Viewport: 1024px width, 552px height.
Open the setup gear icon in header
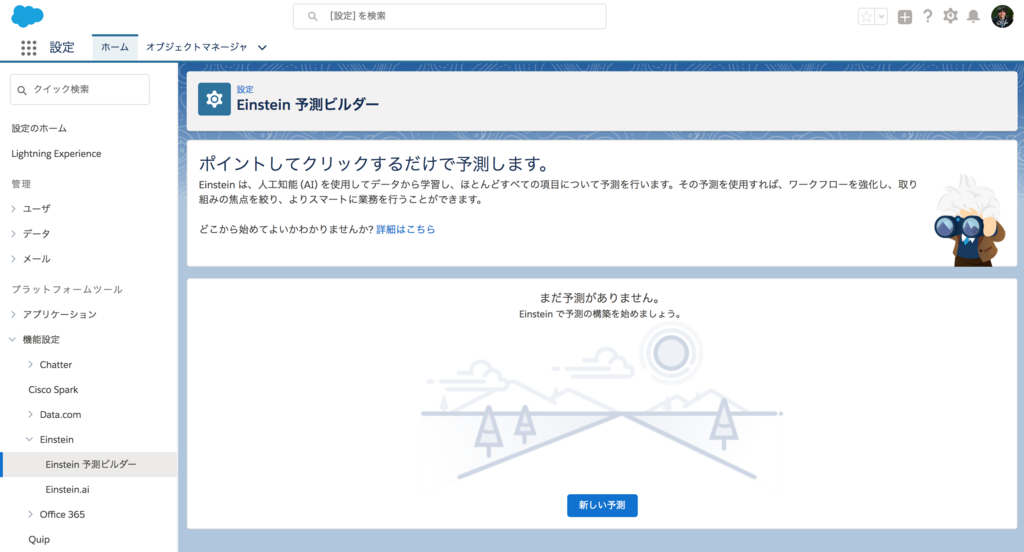[950, 16]
